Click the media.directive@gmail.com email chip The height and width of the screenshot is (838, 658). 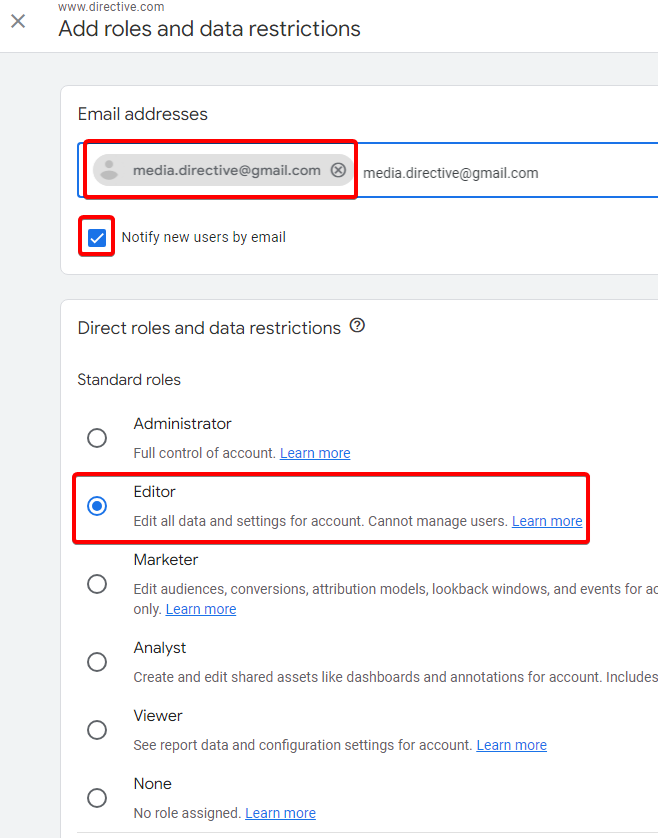coord(226,170)
